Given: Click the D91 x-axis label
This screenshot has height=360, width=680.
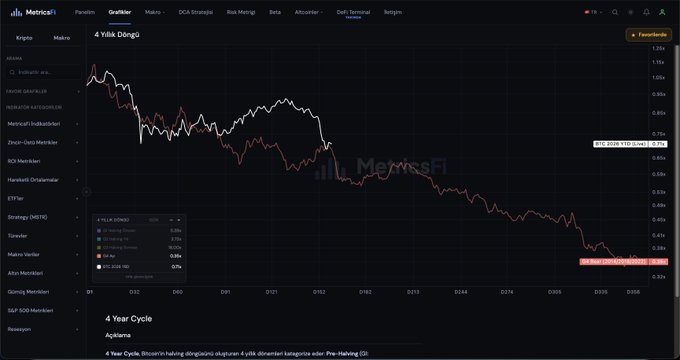Looking at the screenshot, I should click(225, 292).
